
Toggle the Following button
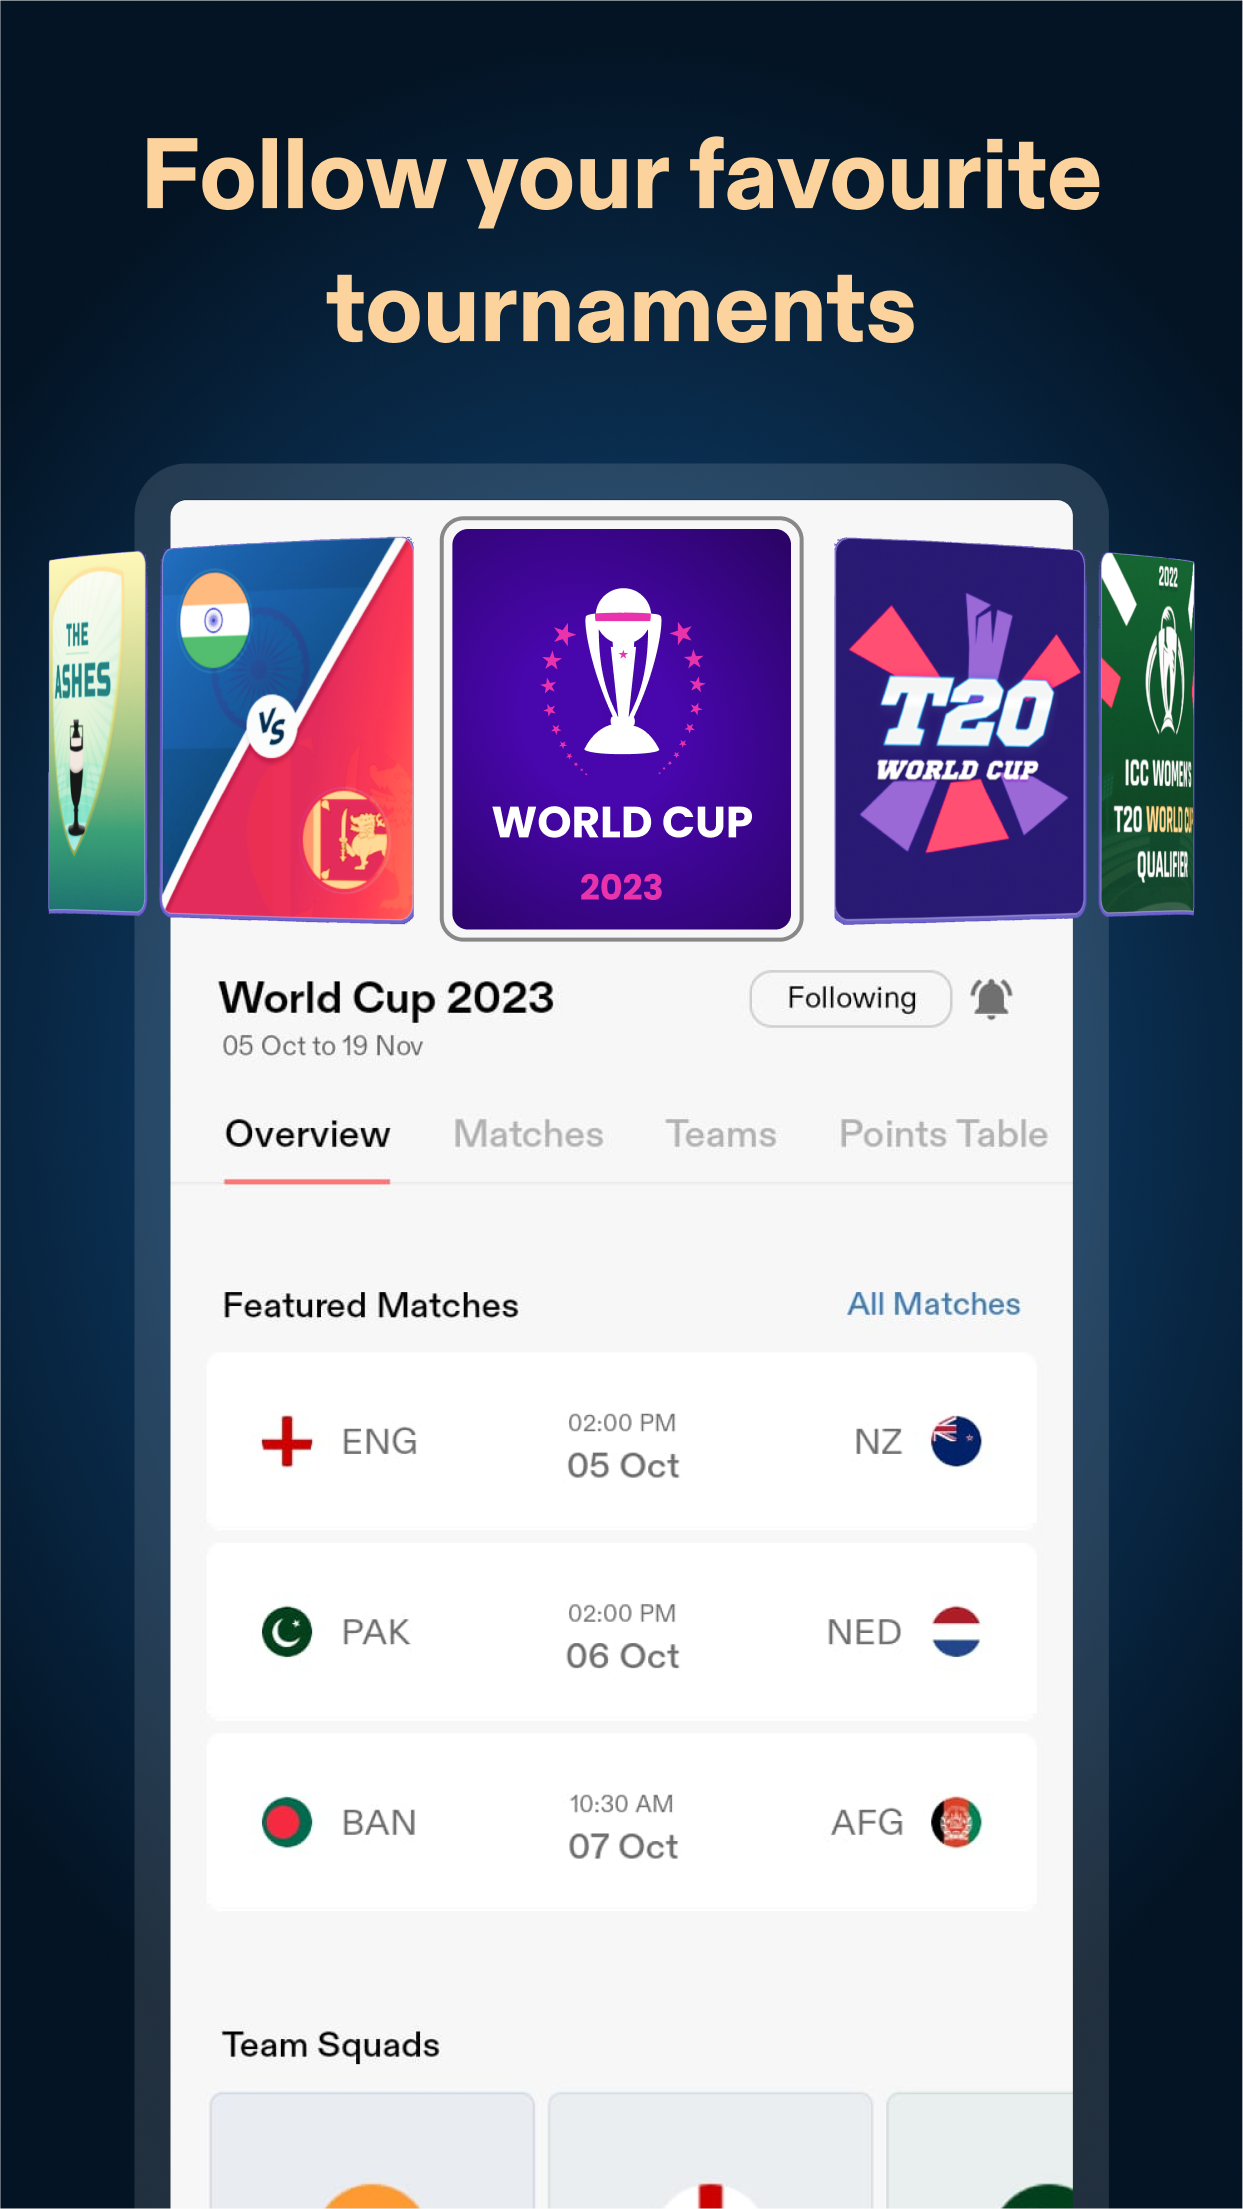(x=850, y=998)
